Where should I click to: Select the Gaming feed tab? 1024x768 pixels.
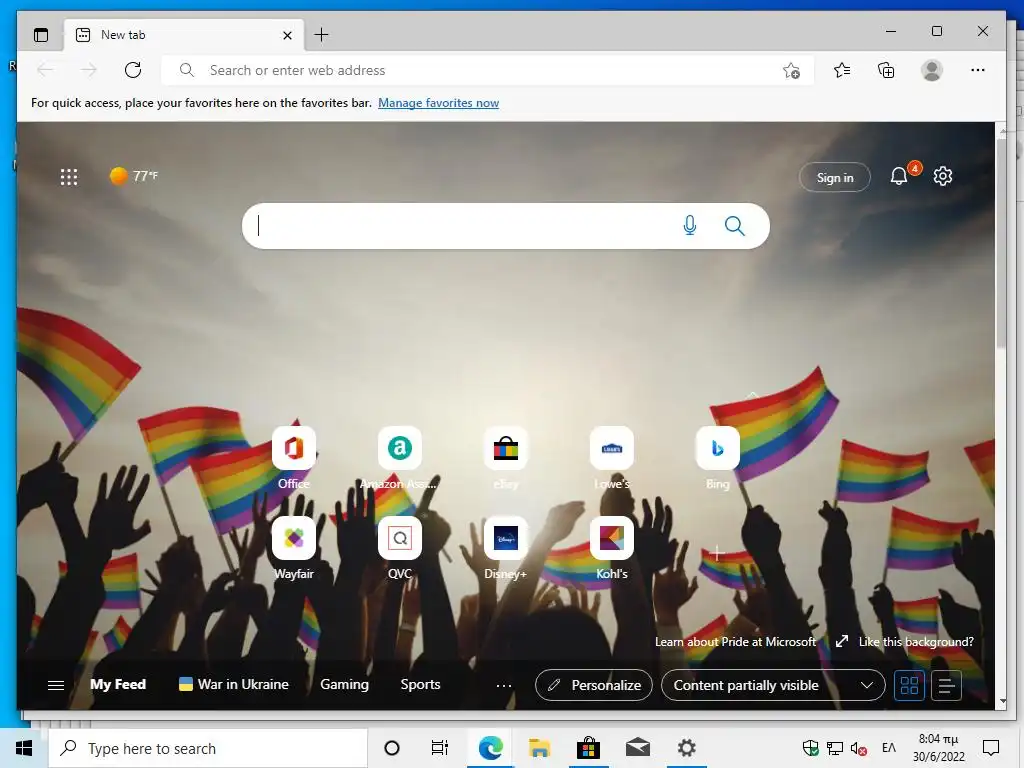coord(344,684)
